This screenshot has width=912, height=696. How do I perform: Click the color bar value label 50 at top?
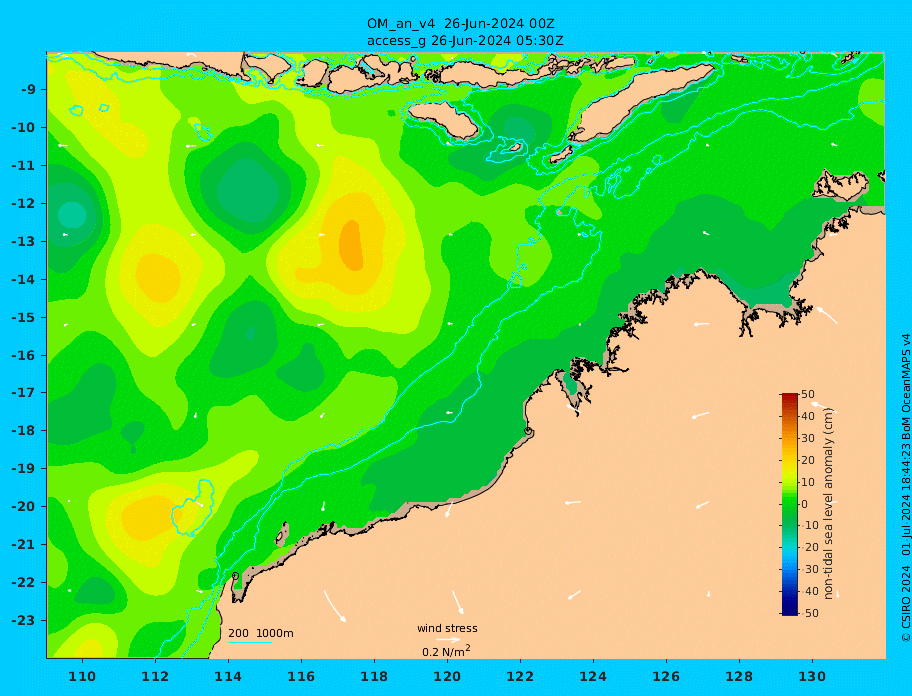808,395
